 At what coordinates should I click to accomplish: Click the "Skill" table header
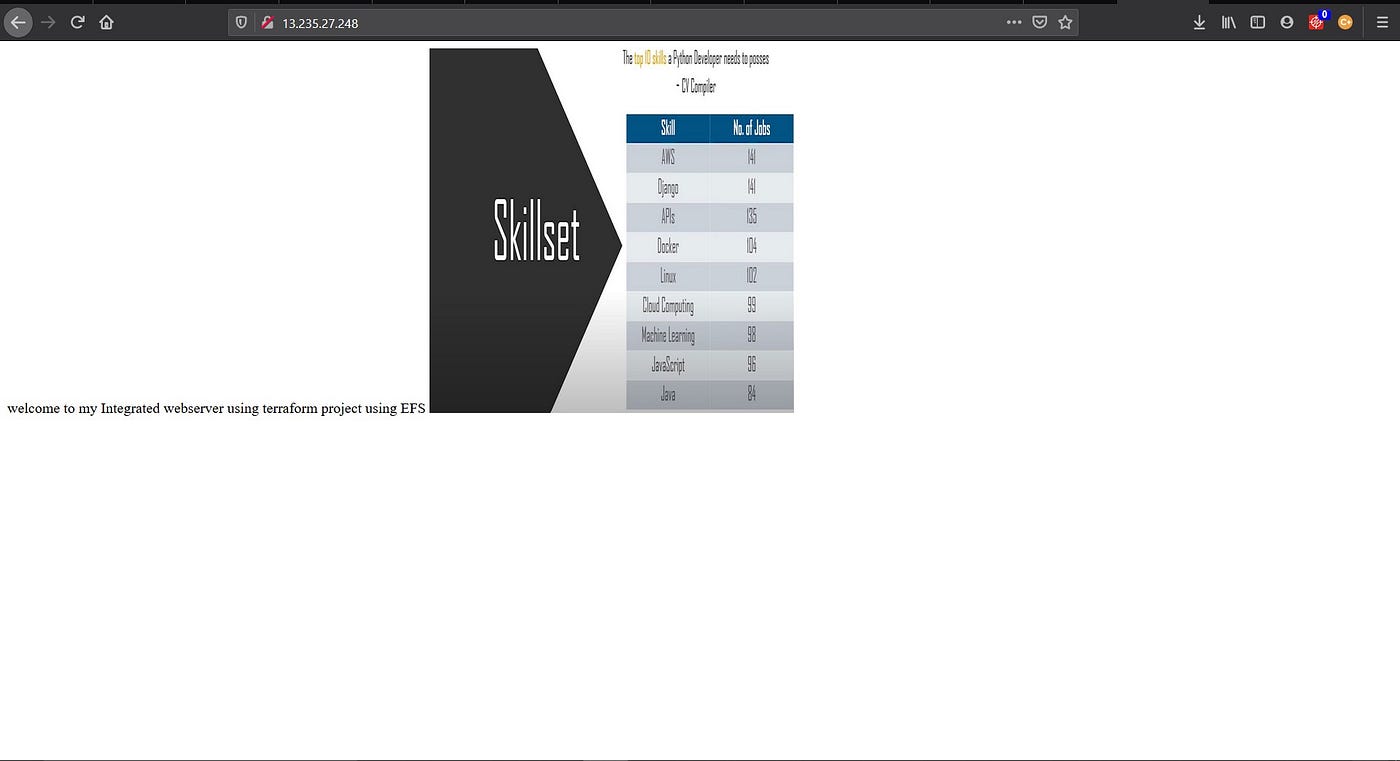[668, 128]
